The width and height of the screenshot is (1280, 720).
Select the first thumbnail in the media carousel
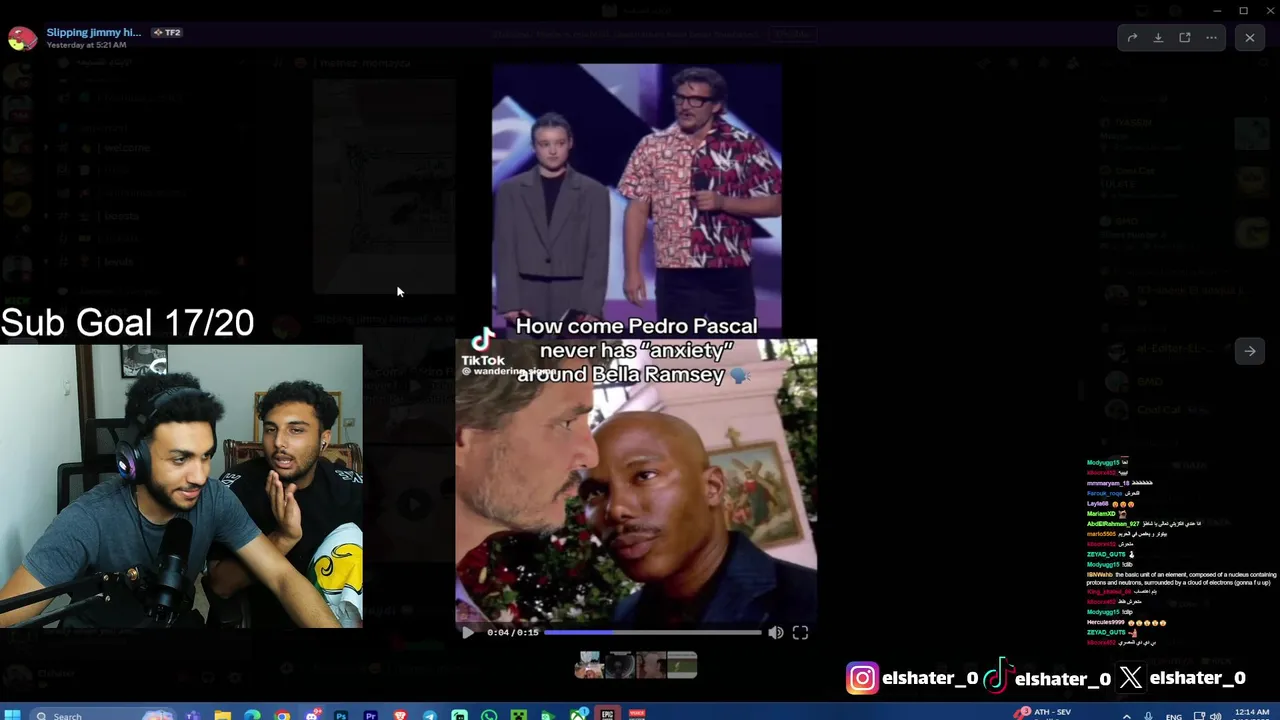click(x=590, y=665)
